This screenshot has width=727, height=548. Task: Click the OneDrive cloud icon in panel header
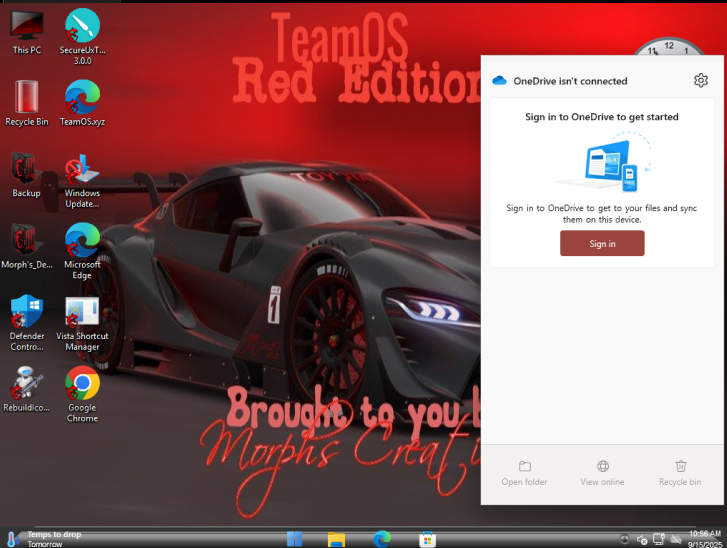tap(499, 81)
